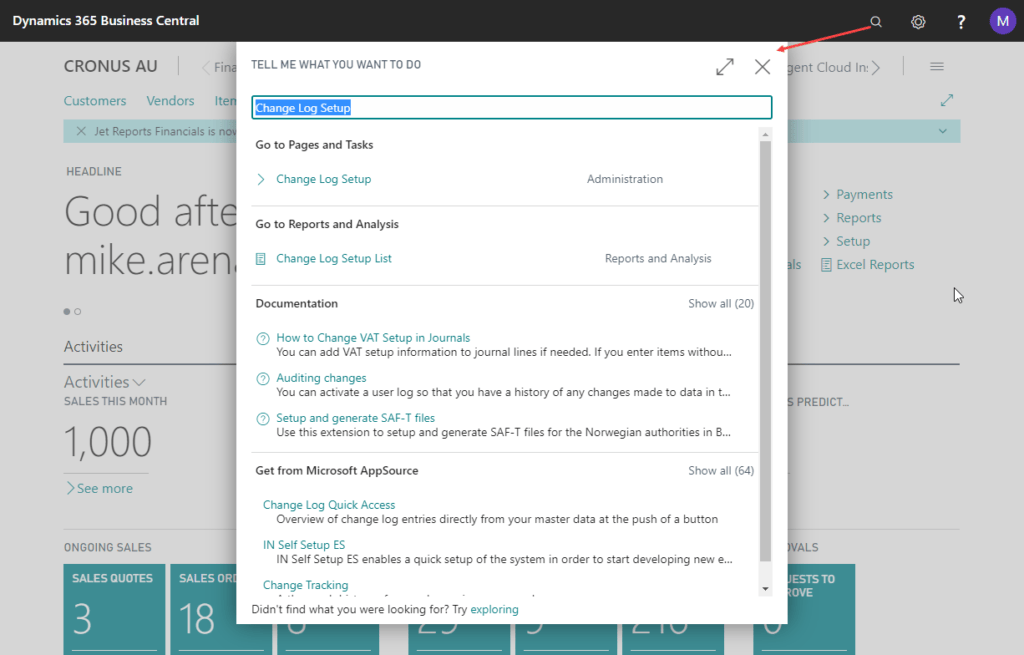Click the exploring link at dialog bottom
Viewport: 1024px width, 655px height.
coord(494,609)
